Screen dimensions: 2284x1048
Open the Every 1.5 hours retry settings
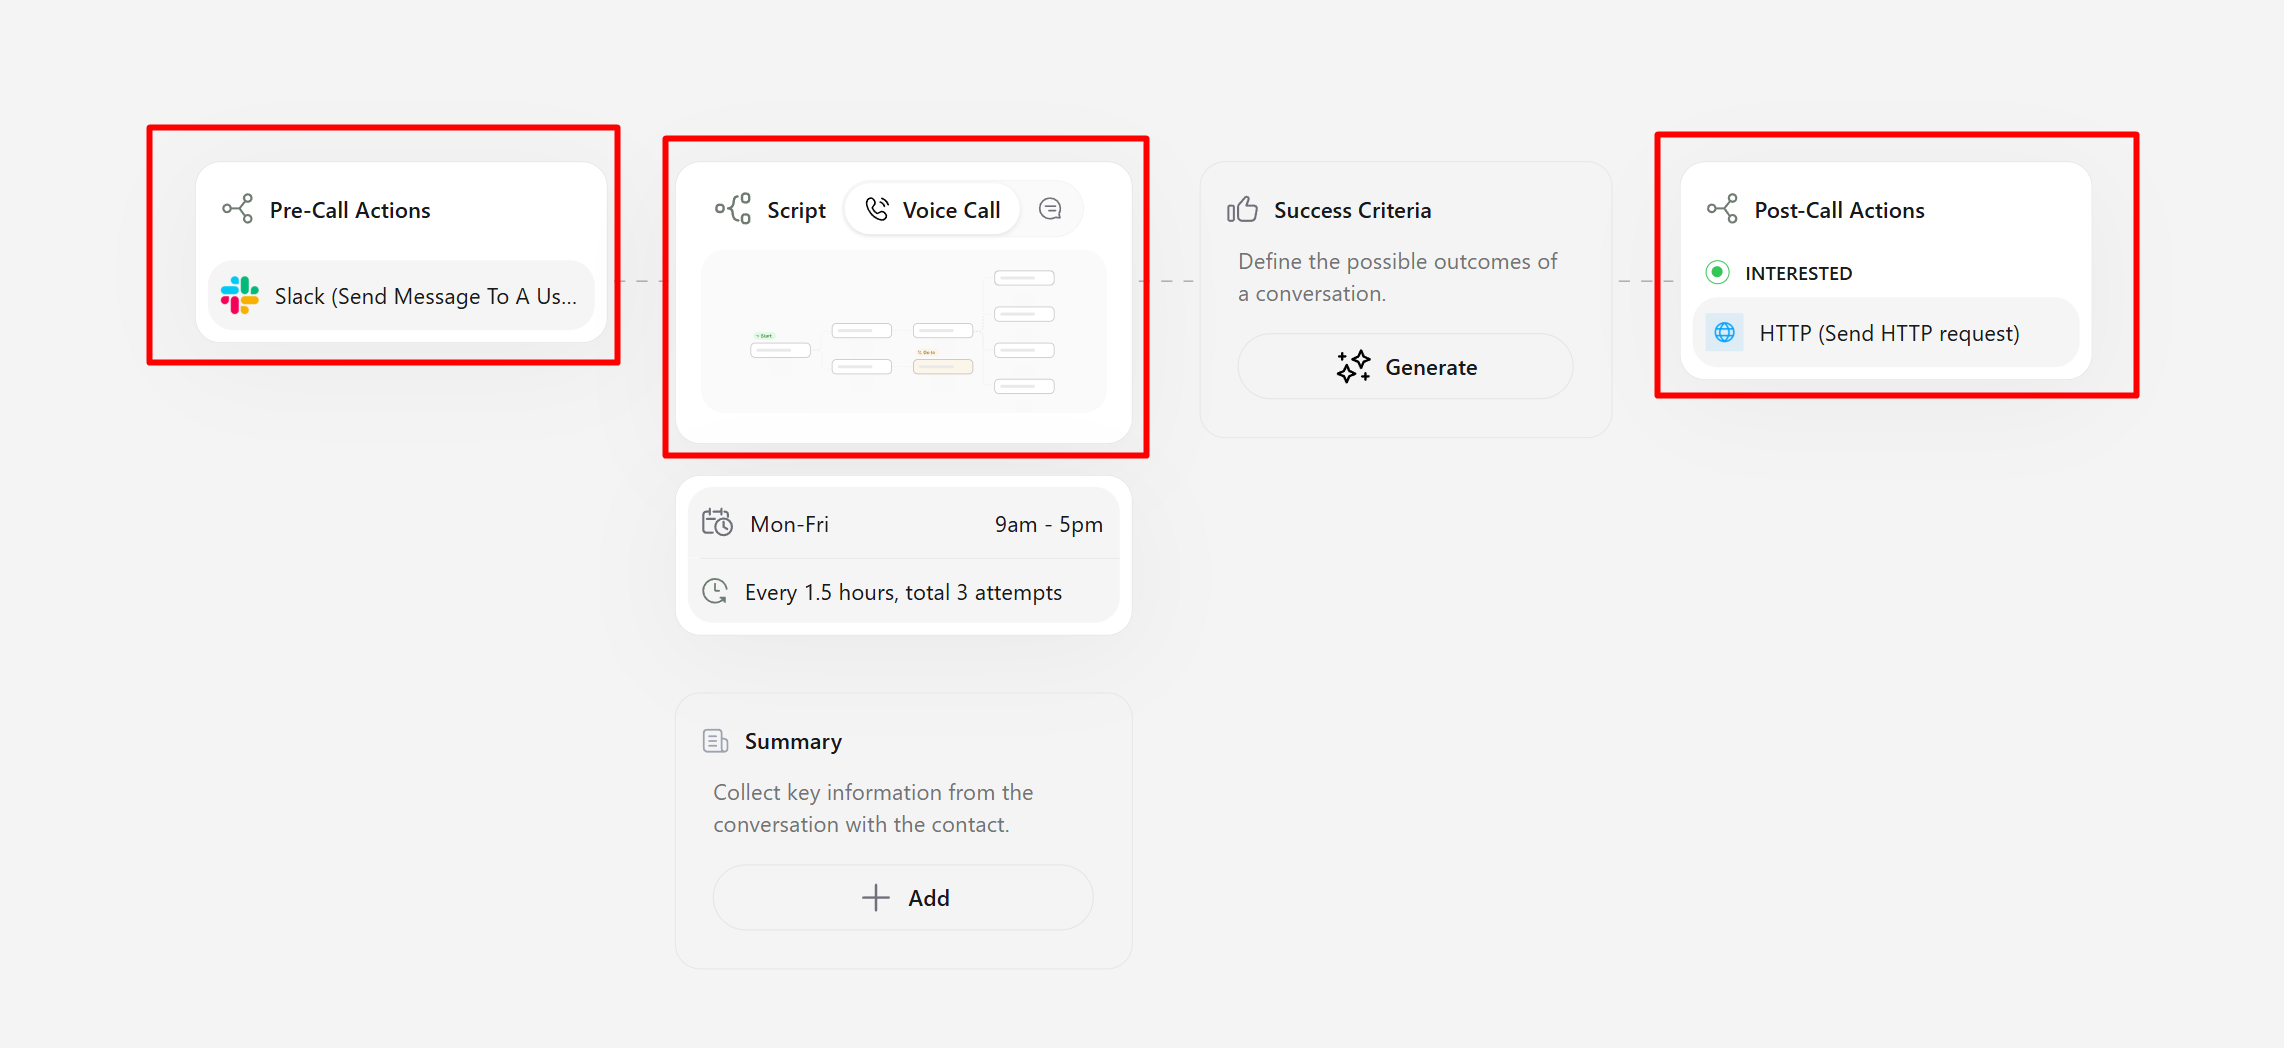[x=902, y=591]
